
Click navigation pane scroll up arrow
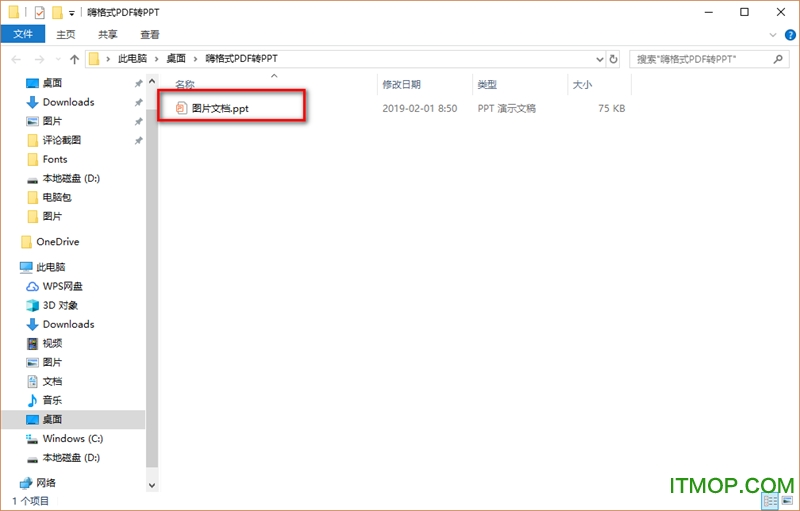(152, 81)
